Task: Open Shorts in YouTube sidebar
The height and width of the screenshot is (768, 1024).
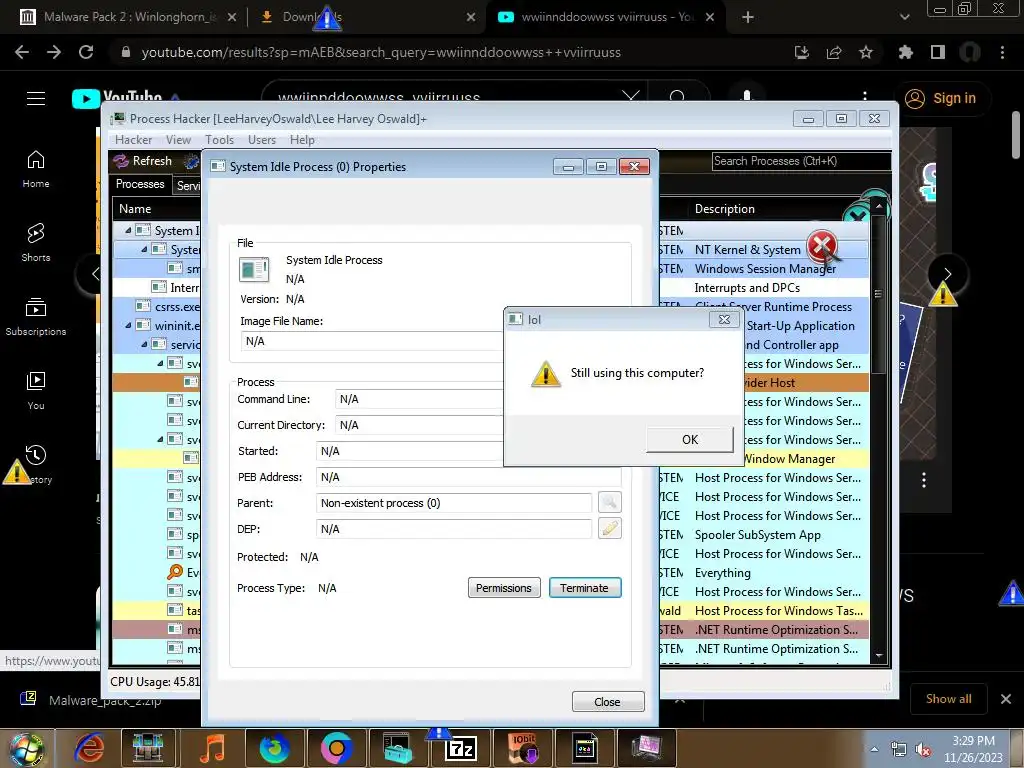Action: point(36,242)
